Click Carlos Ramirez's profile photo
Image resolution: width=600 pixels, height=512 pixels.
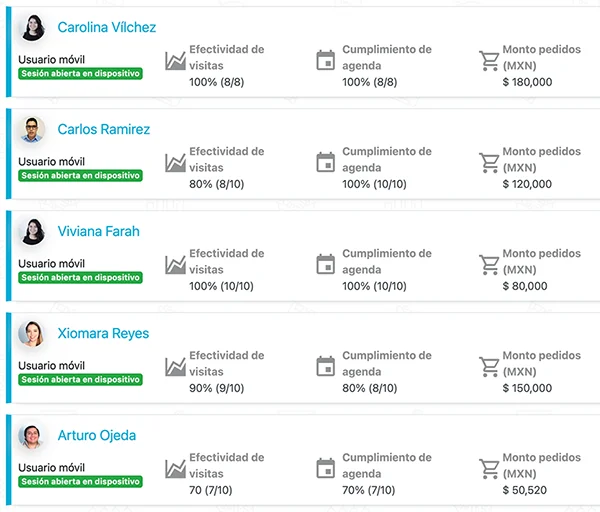(32, 130)
